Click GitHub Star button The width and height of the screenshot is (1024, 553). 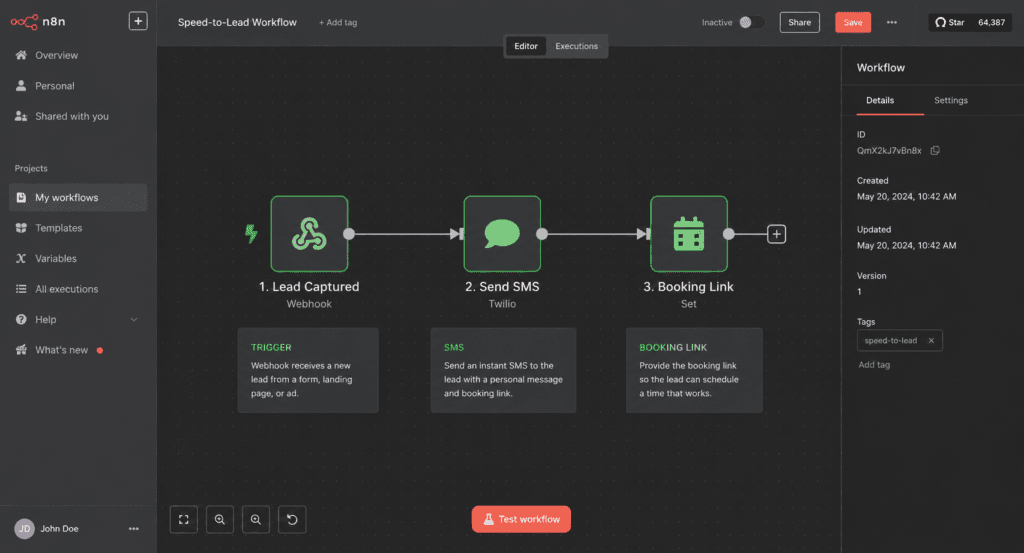coord(950,22)
